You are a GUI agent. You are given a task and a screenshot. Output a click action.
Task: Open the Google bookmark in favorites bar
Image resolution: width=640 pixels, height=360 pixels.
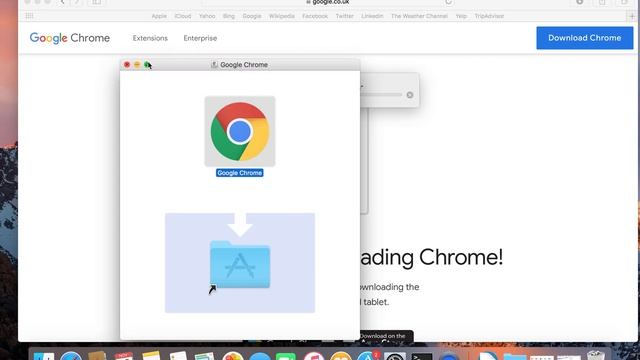(x=252, y=16)
